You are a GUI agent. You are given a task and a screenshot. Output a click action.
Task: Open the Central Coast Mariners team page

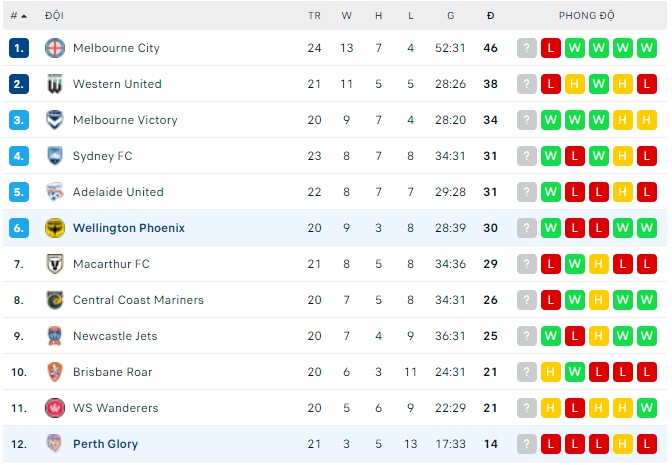(x=138, y=300)
